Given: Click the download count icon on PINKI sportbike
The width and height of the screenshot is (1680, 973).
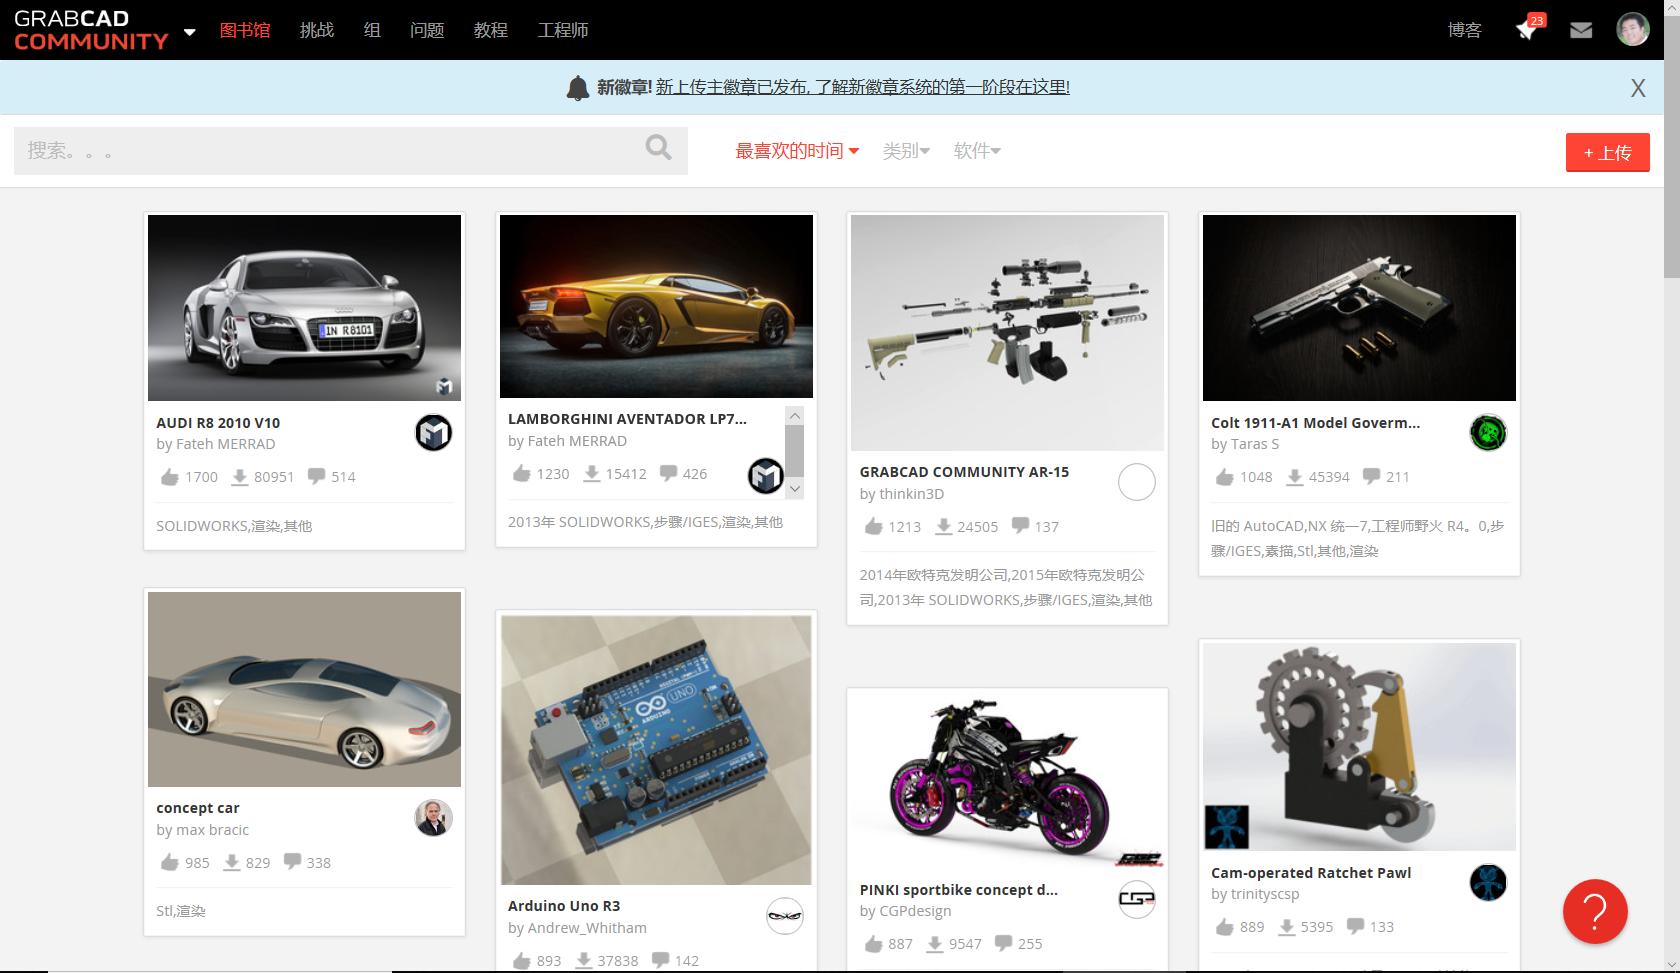Looking at the screenshot, I should pos(934,943).
